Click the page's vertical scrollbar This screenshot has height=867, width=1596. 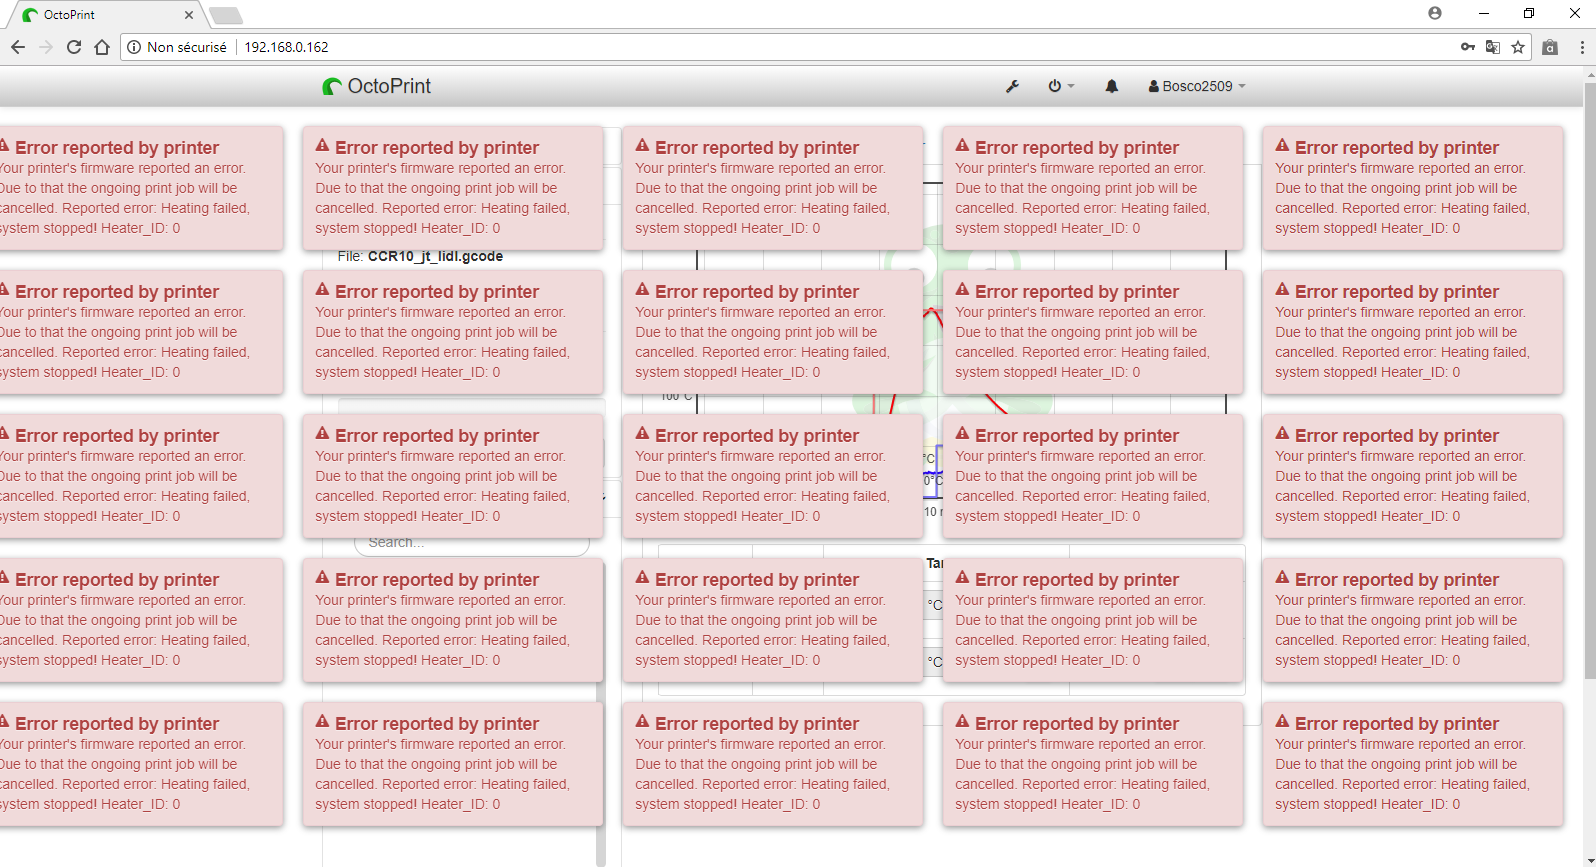1590,380
